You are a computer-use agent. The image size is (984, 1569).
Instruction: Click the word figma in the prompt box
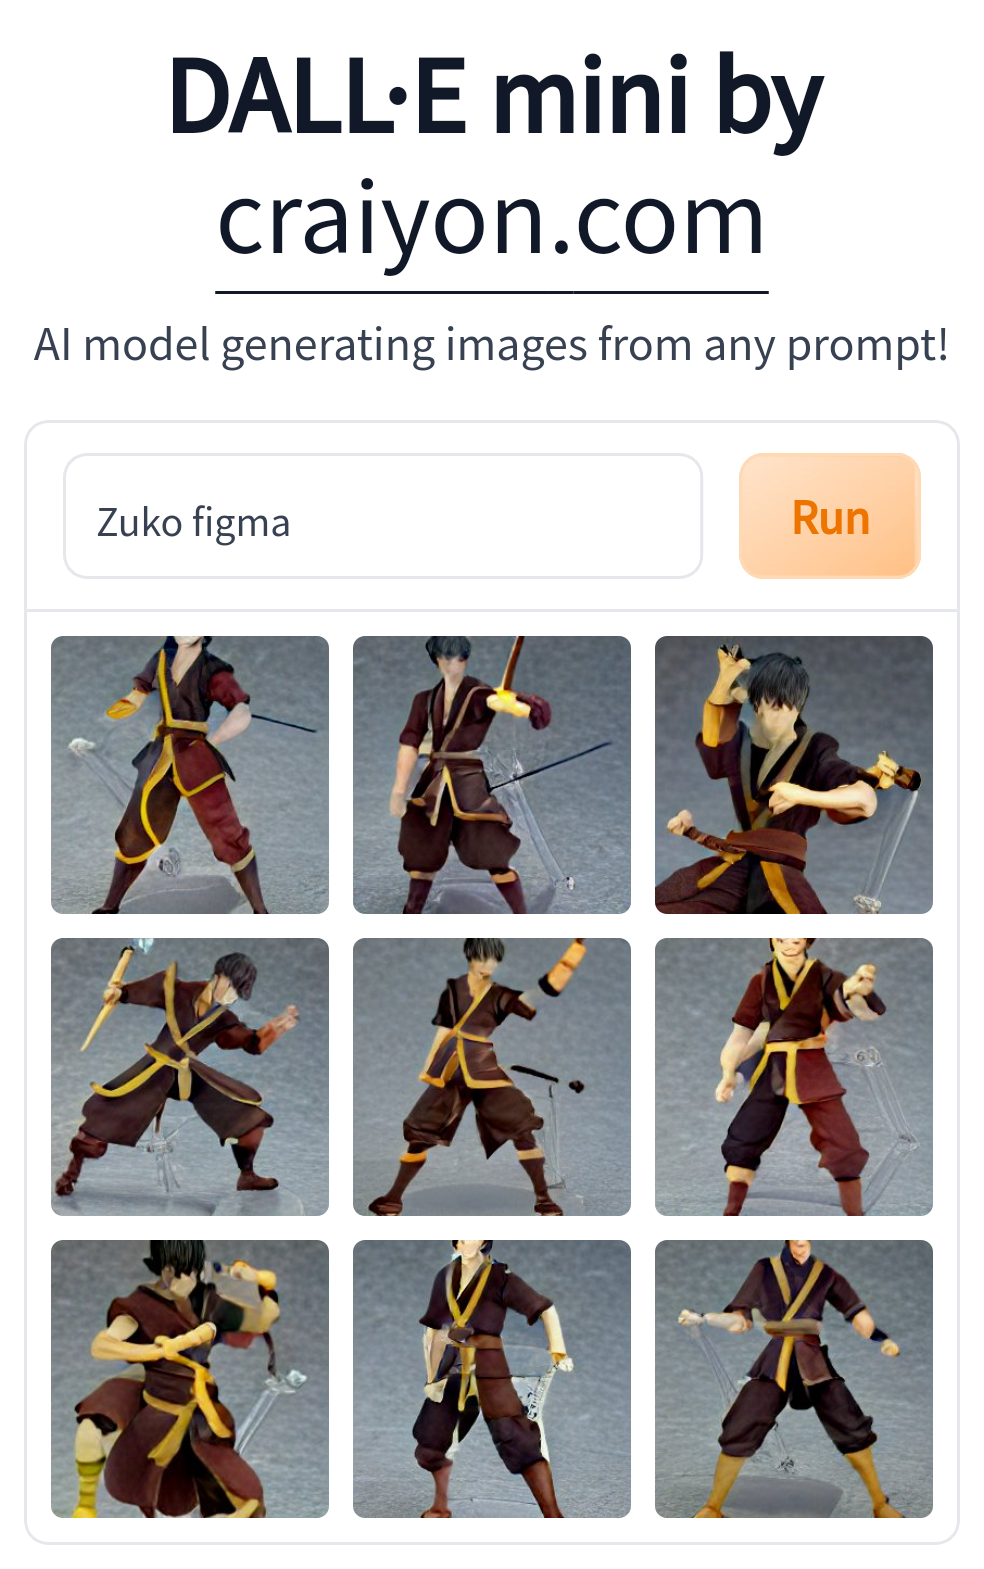click(241, 523)
